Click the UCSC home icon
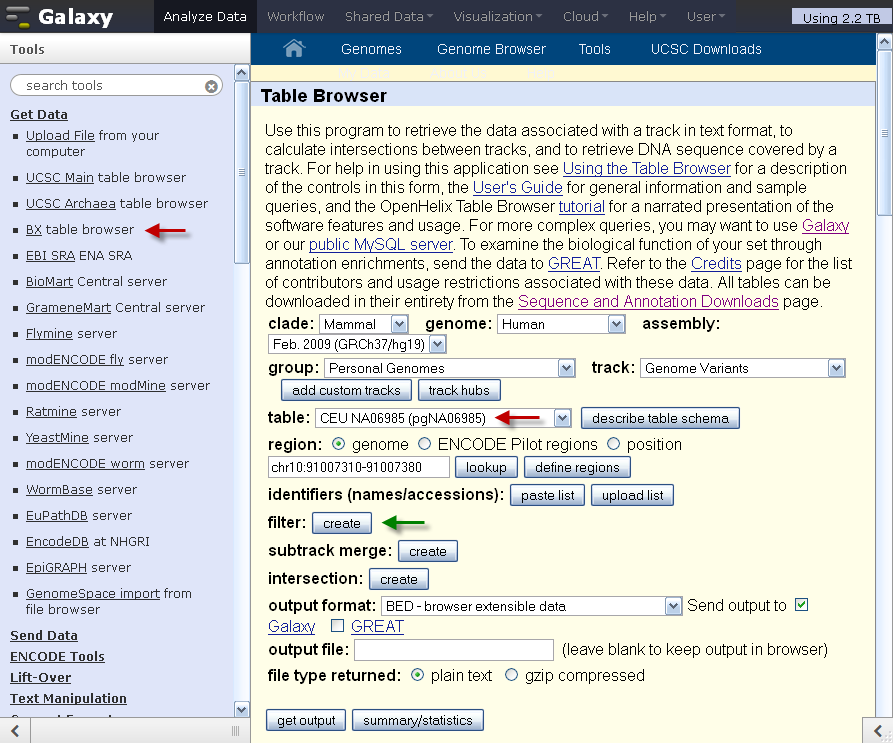Image resolution: width=893 pixels, height=743 pixels. pyautogui.click(x=294, y=48)
